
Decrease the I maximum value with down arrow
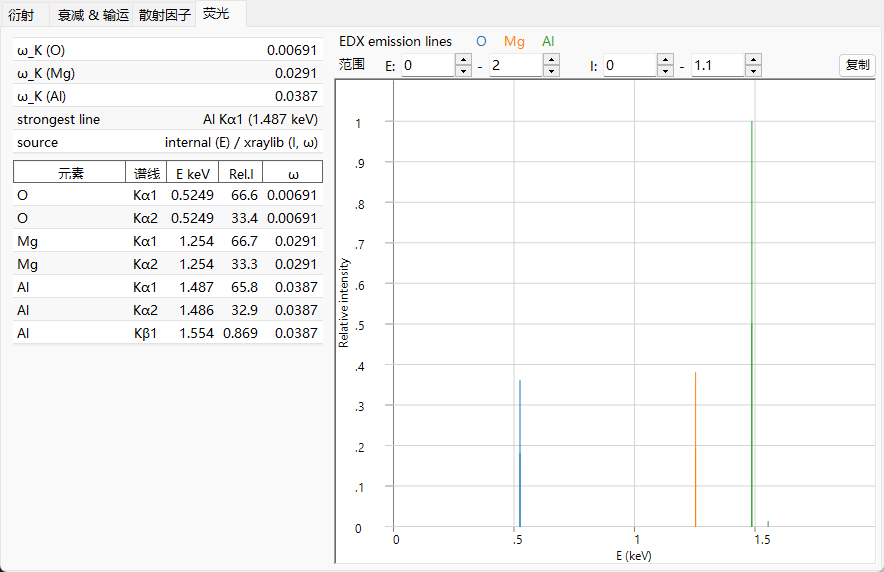coord(754,71)
